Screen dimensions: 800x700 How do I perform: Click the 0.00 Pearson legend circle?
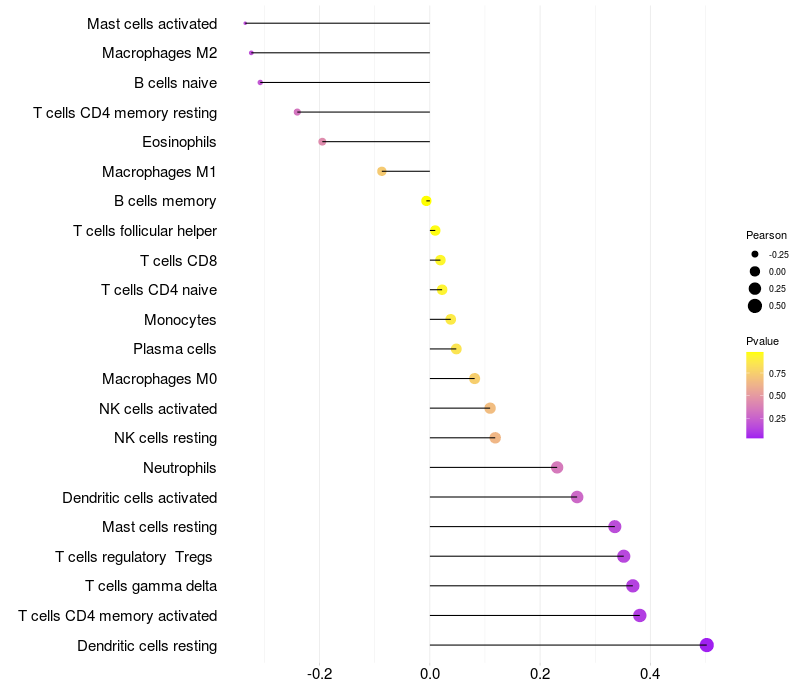coord(755,271)
